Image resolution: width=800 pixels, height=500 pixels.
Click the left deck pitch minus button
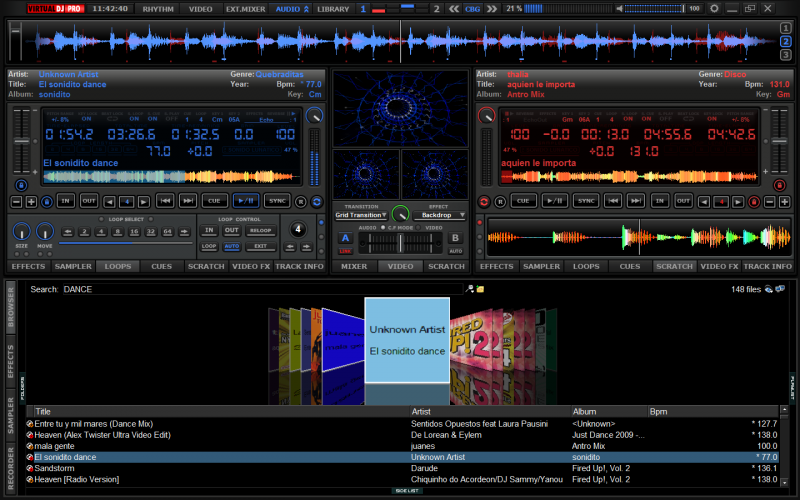tap(16, 202)
